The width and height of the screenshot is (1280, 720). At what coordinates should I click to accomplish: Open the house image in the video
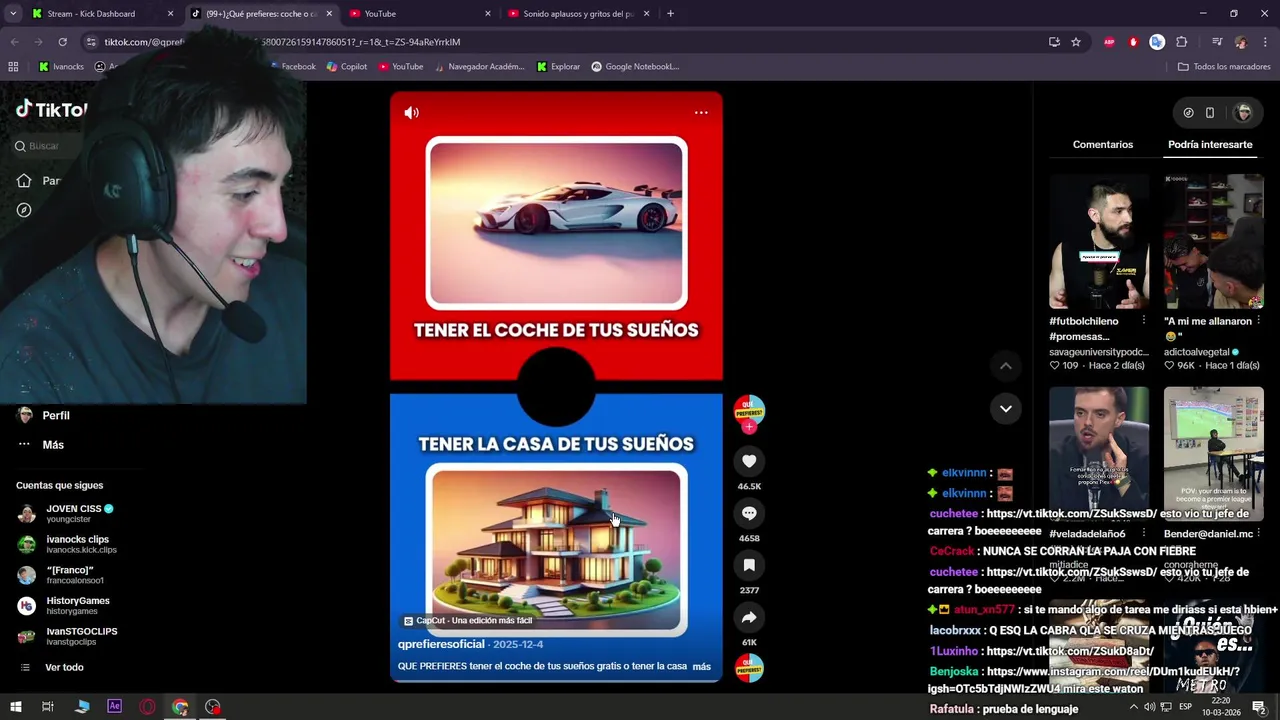556,550
